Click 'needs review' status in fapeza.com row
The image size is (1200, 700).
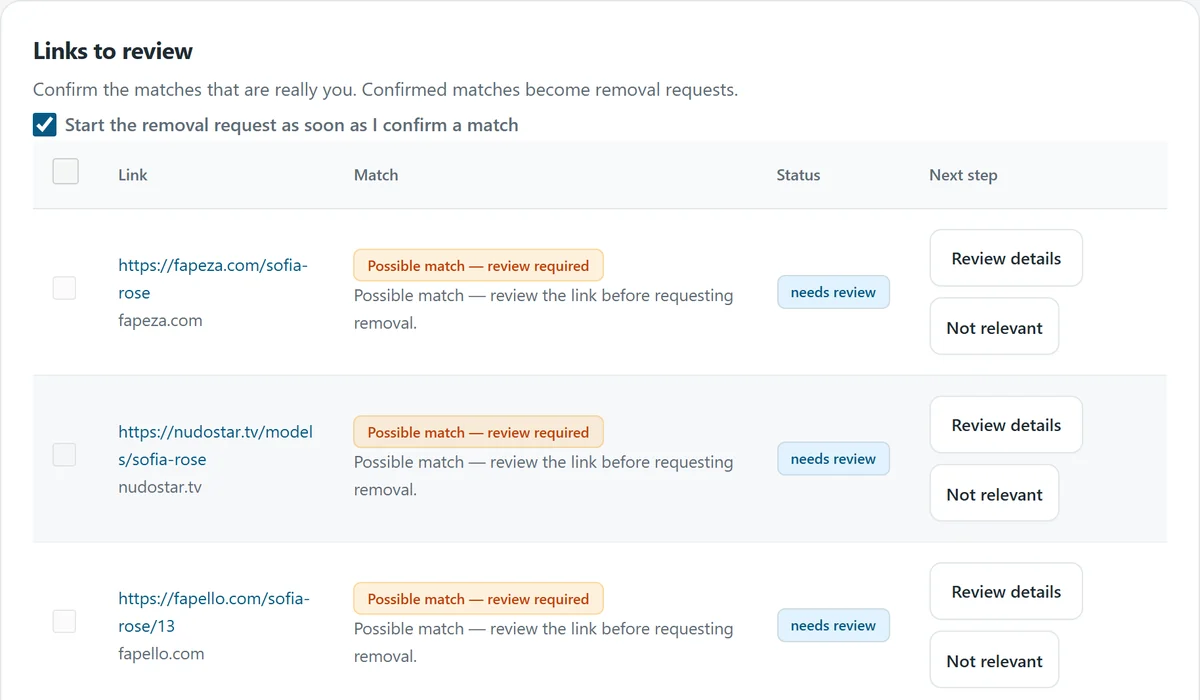tap(833, 292)
